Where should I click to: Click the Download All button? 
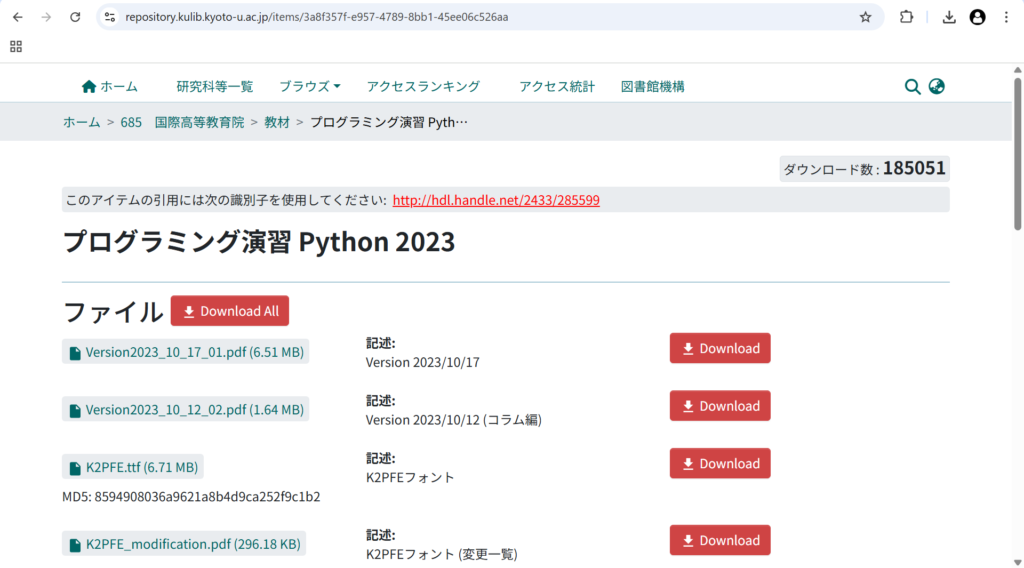pyautogui.click(x=230, y=311)
